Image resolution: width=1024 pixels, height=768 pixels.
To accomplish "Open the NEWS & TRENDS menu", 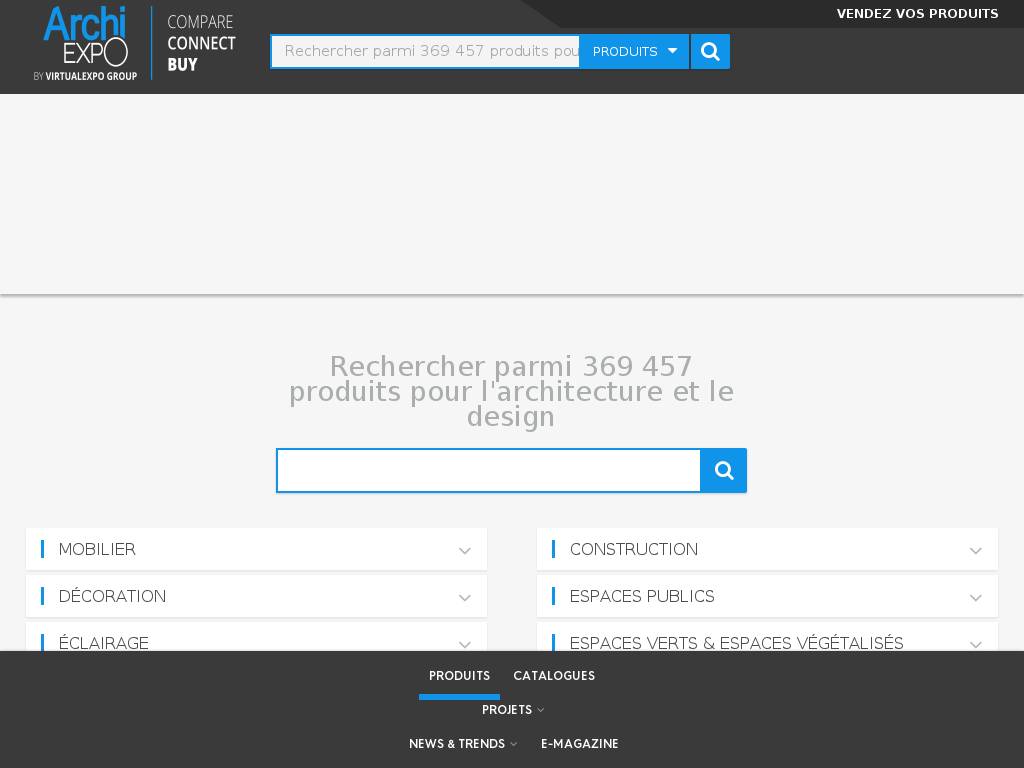I will [x=462, y=744].
